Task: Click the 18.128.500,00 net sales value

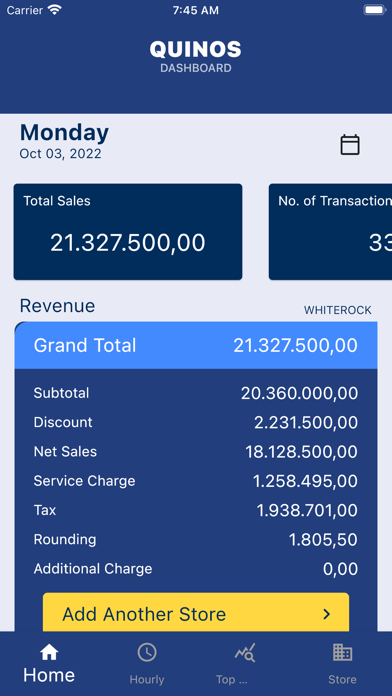Action: 301,452
